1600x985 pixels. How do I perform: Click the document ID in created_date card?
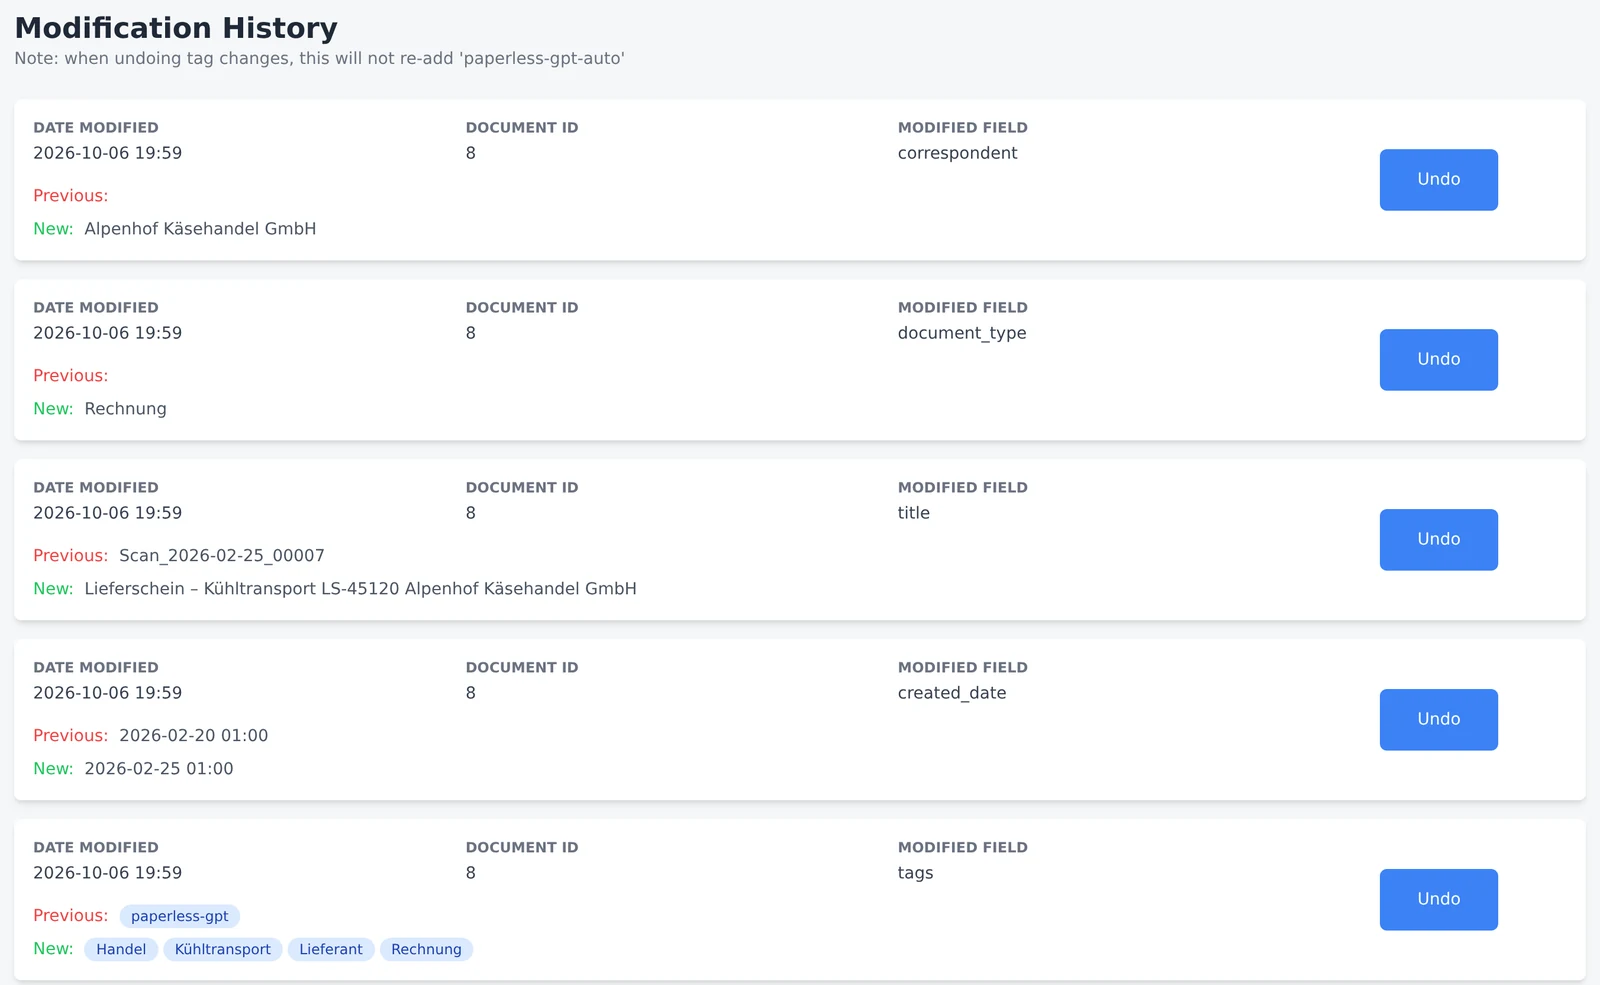471,693
